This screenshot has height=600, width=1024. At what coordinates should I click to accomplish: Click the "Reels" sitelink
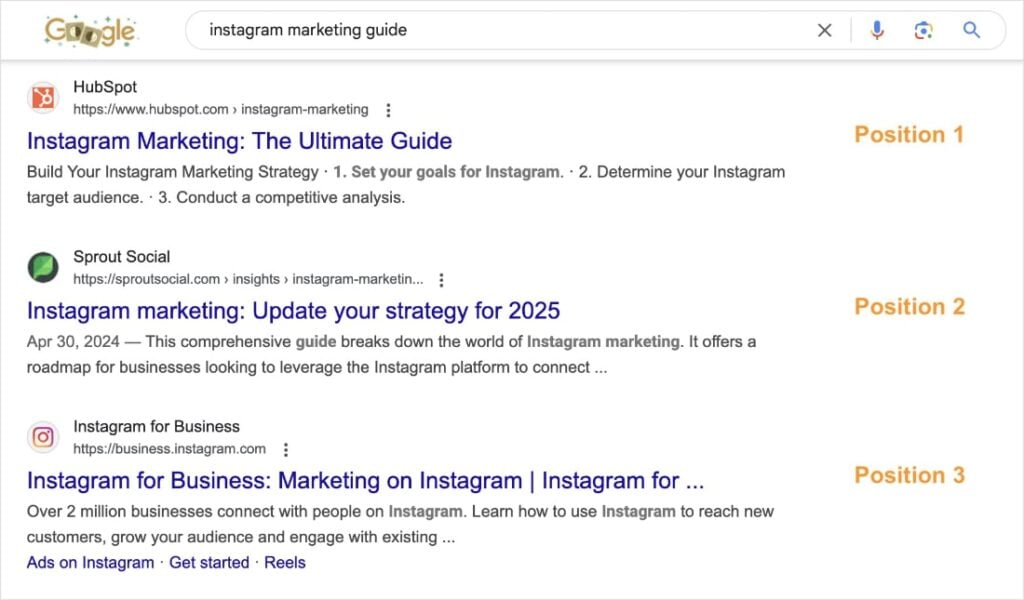(x=285, y=562)
